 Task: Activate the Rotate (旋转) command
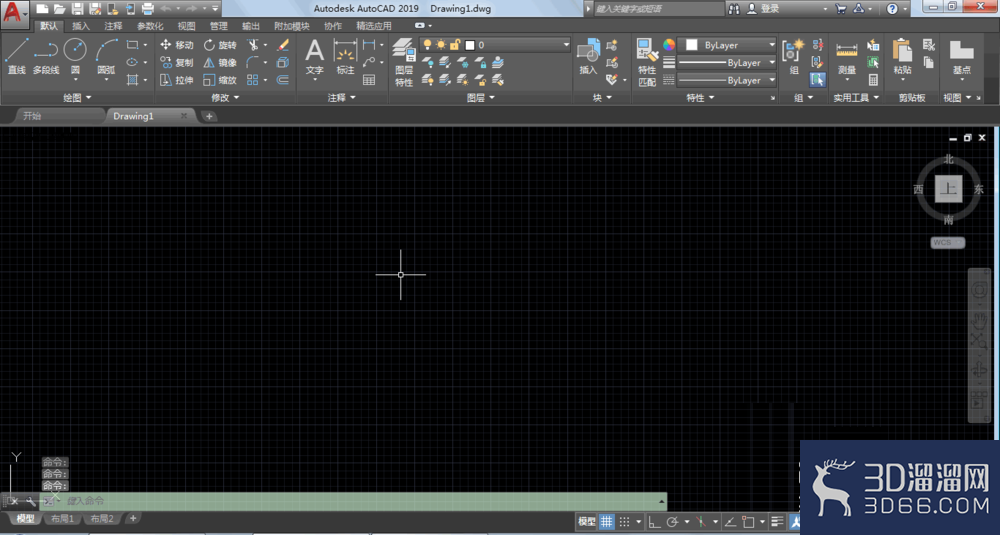point(220,45)
